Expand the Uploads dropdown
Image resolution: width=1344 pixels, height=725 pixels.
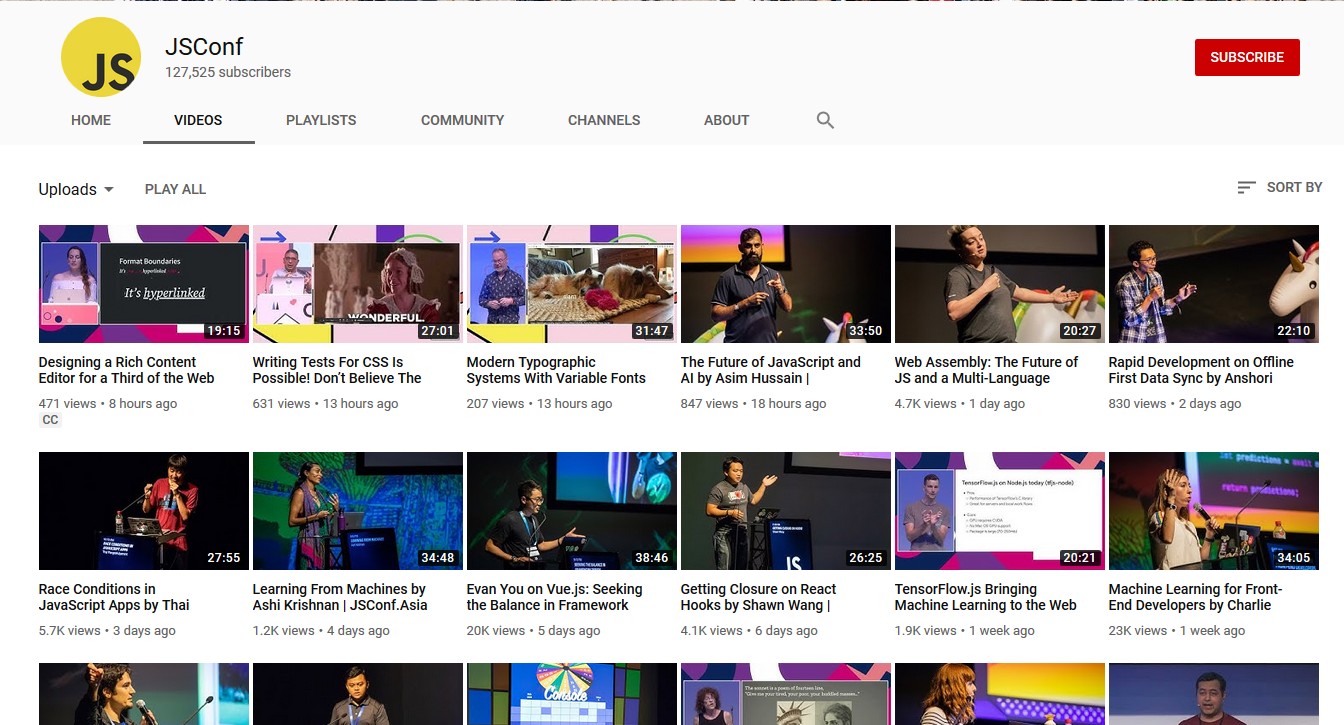point(76,189)
